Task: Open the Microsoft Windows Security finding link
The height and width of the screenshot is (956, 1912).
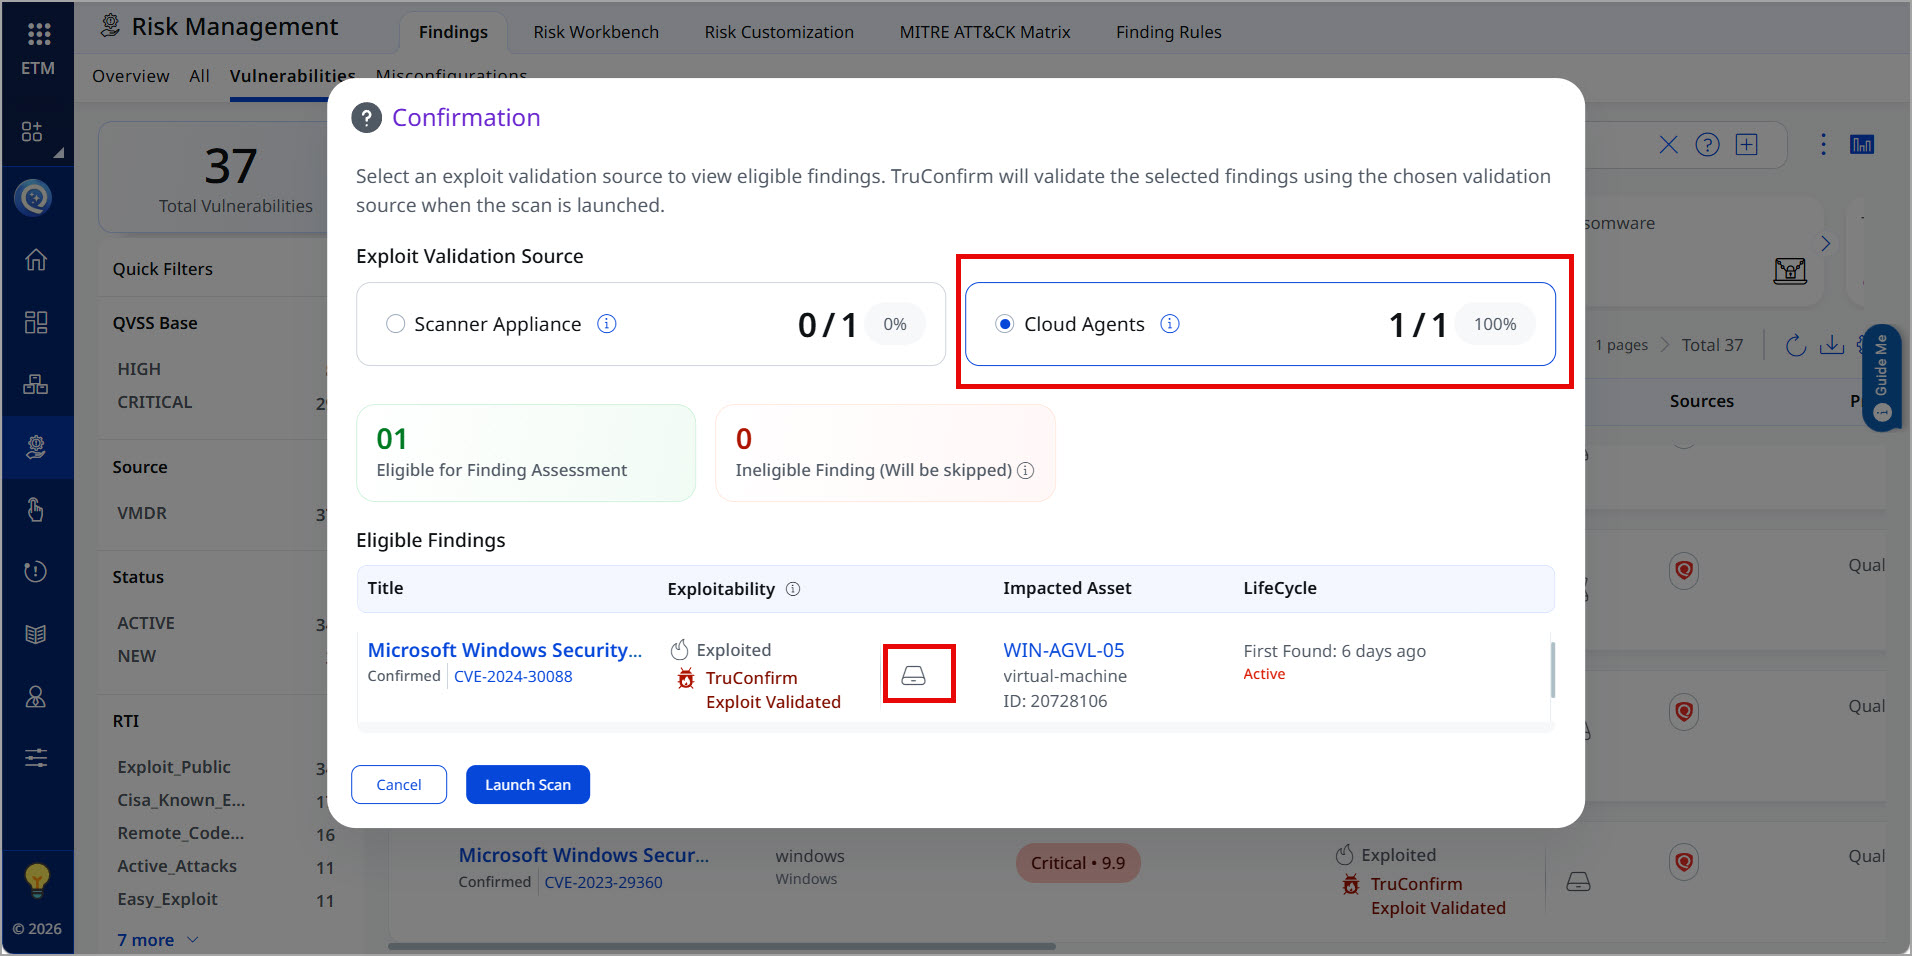Action: click(505, 650)
